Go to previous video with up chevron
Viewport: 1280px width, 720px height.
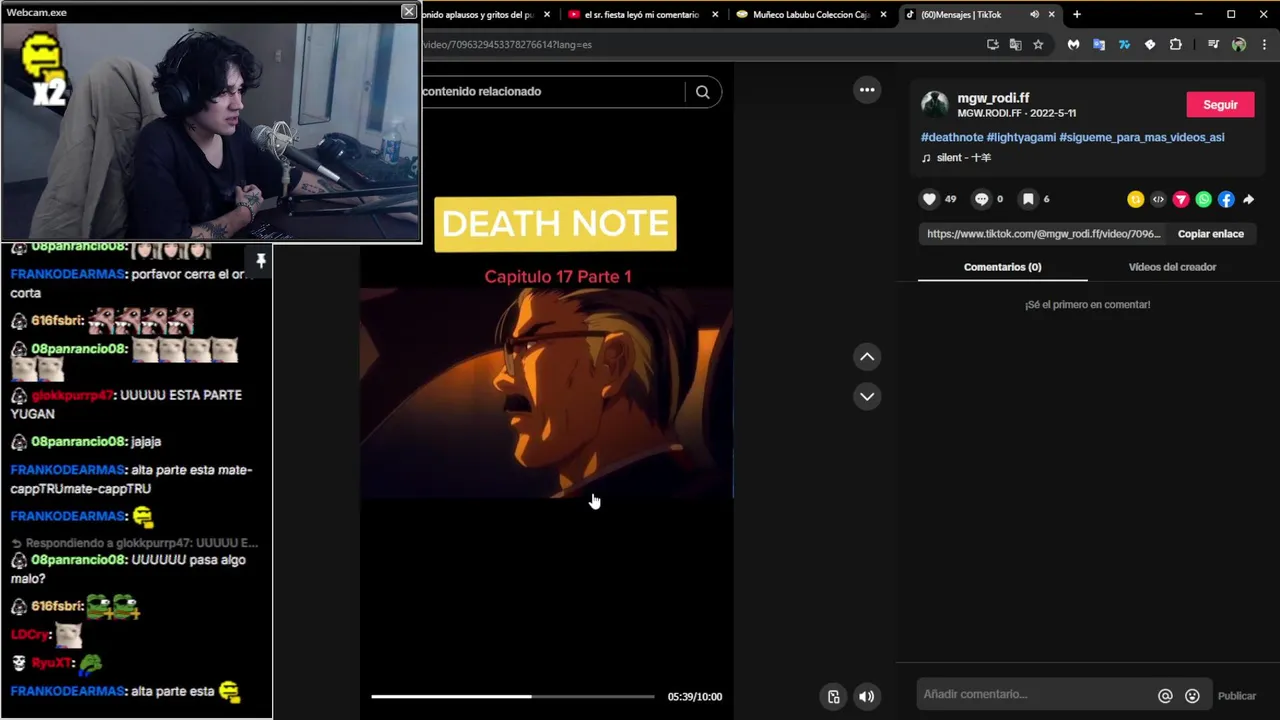coord(867,356)
